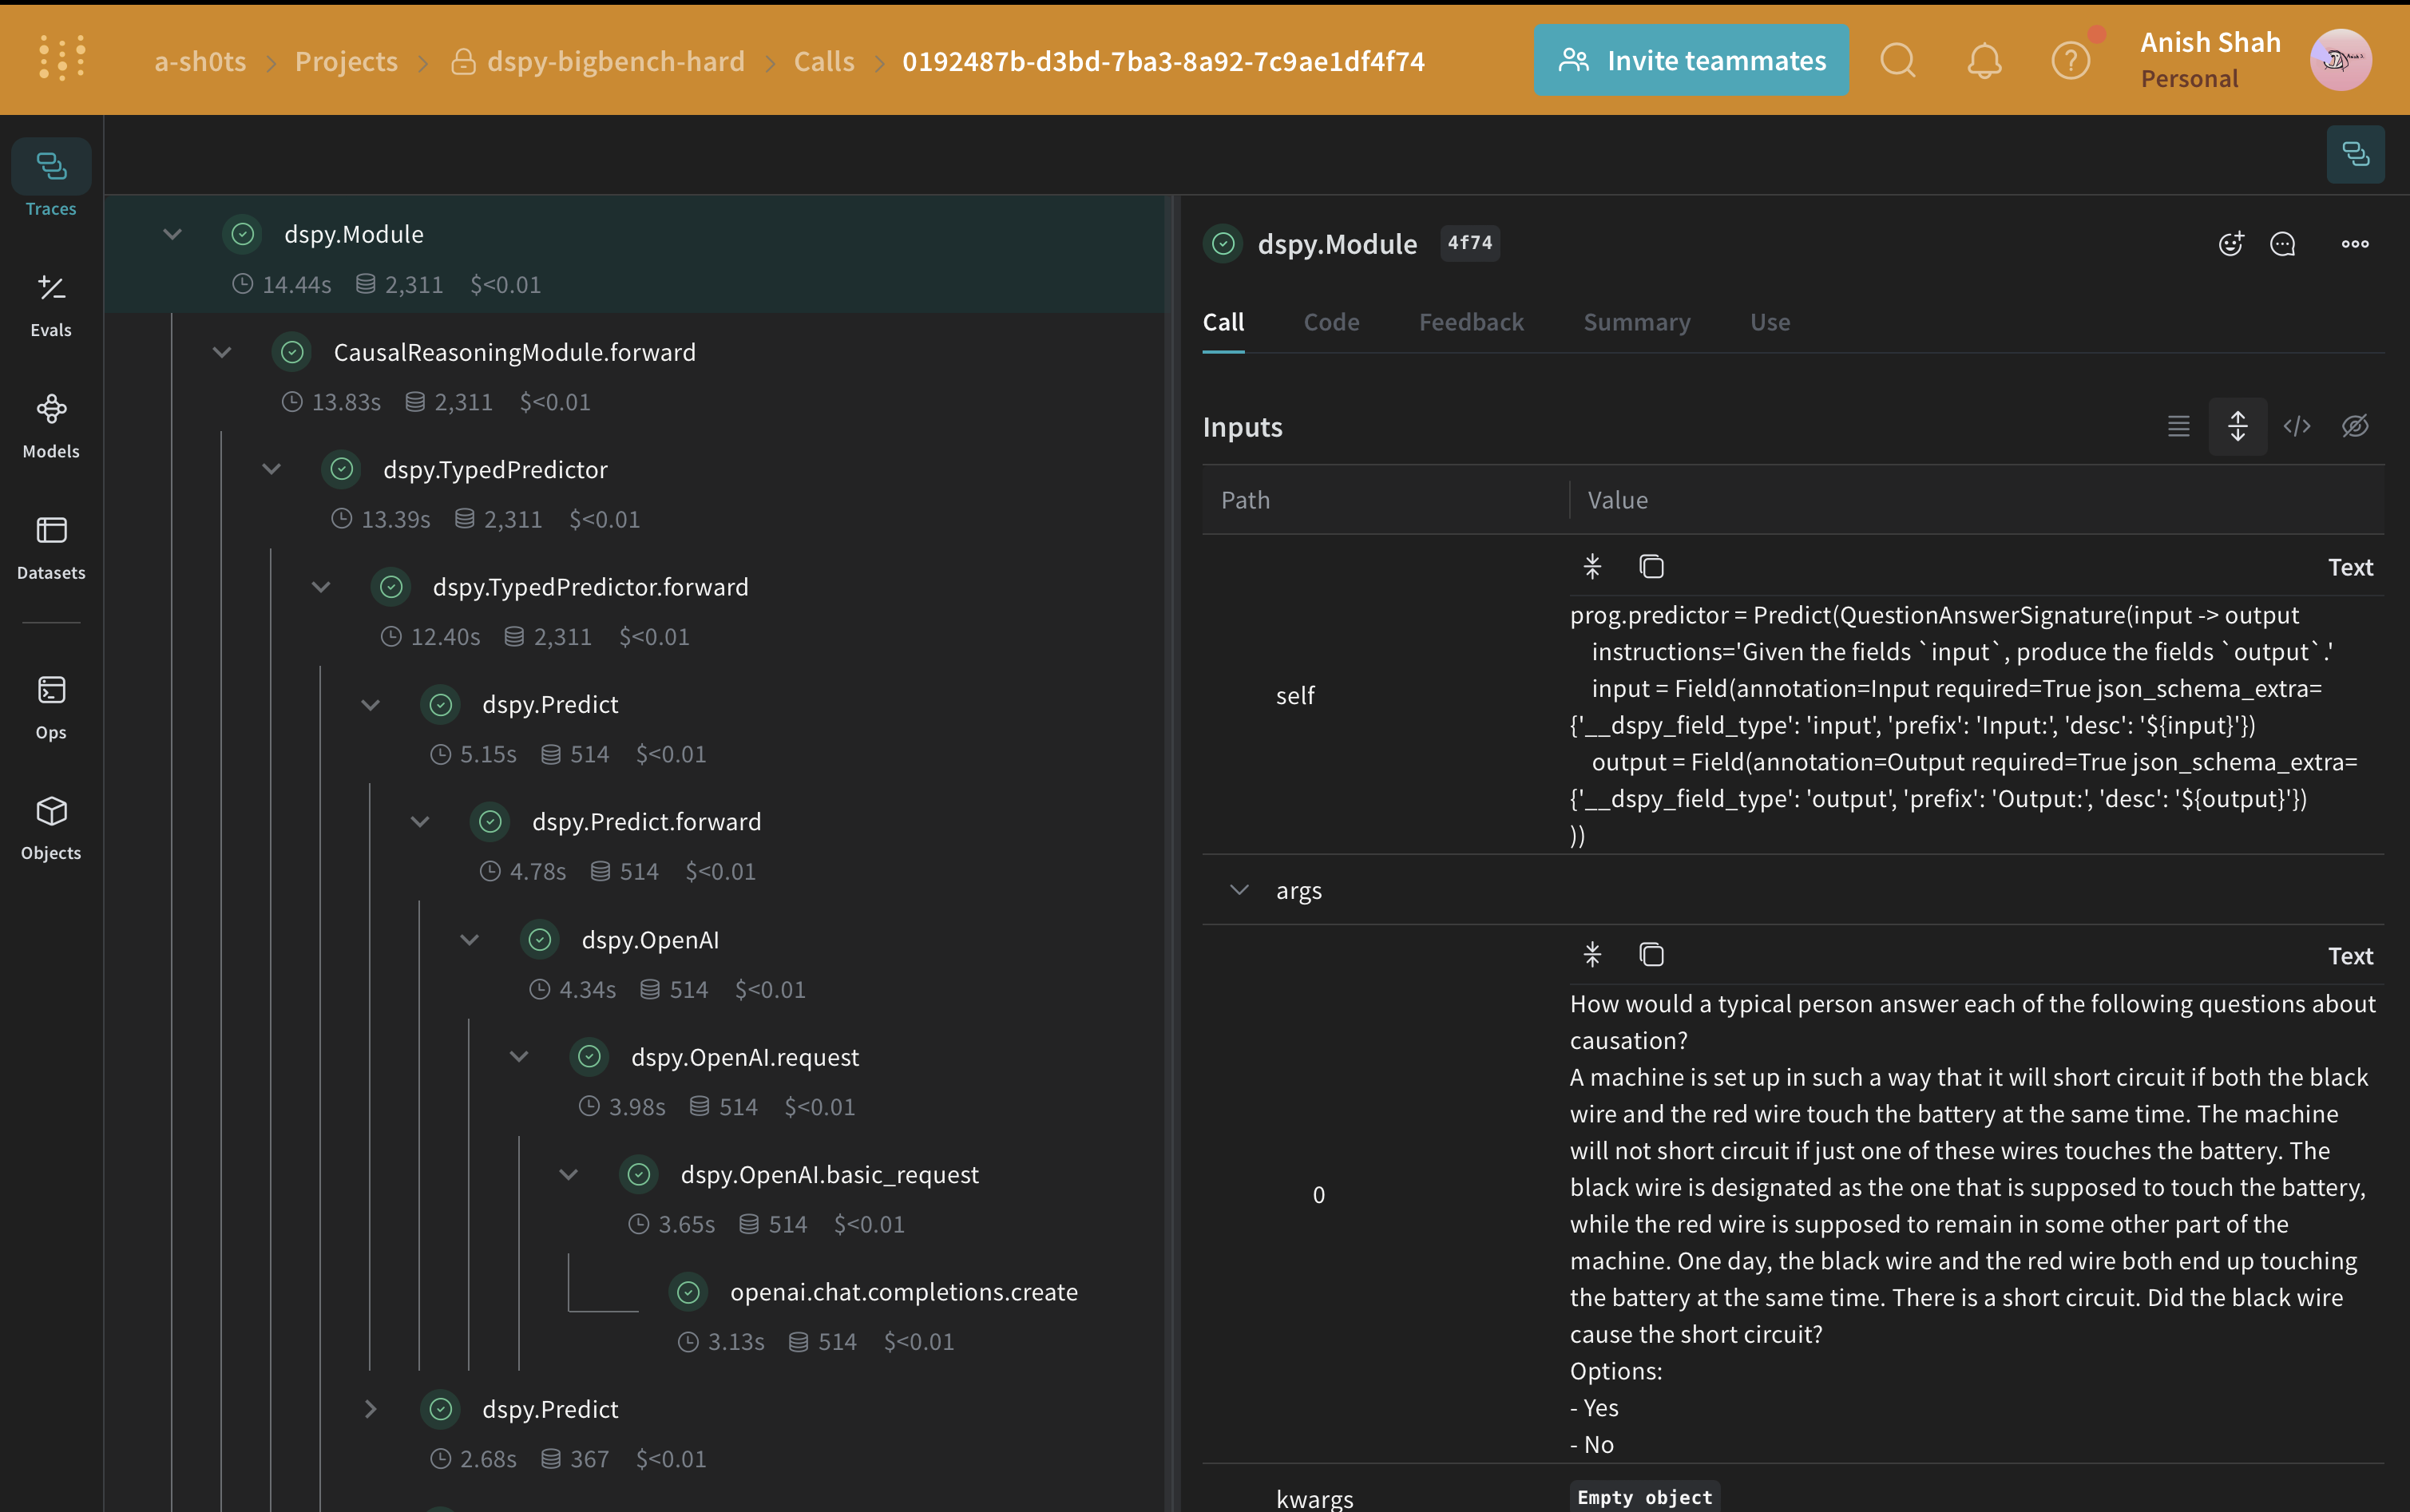Toggle expanded row height for Inputs
Viewport: 2410px width, 1512px height.
[2239, 426]
